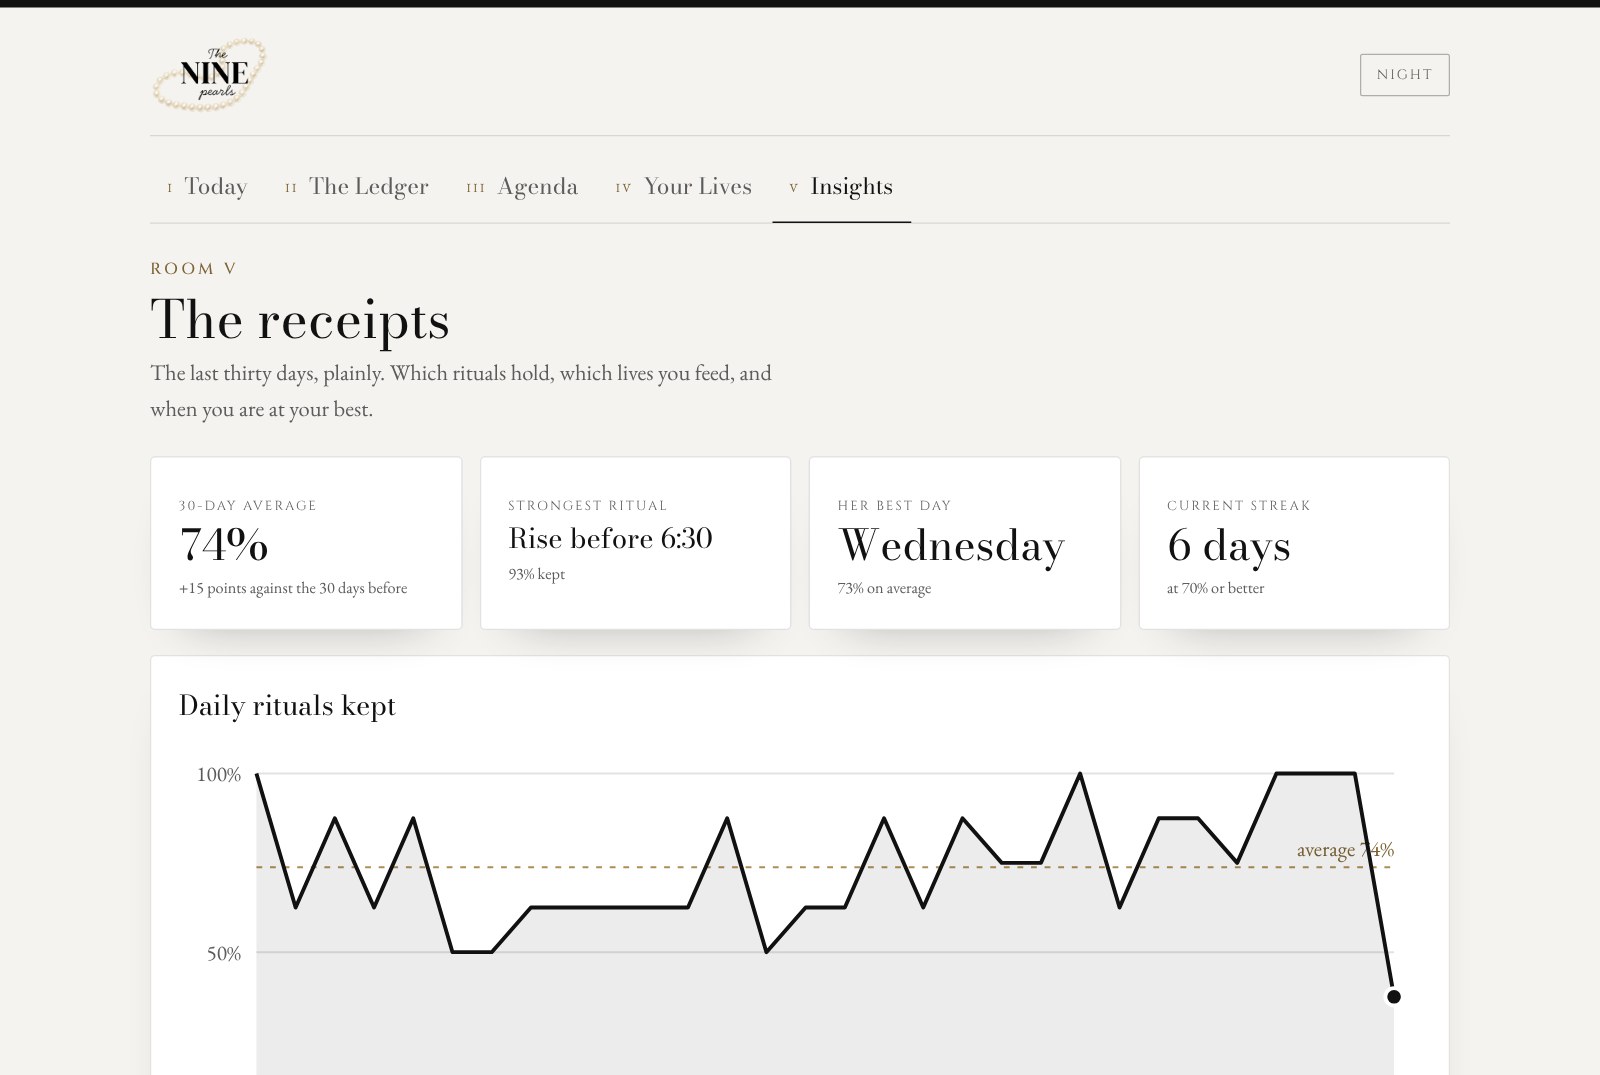
Task: Click the Daily rituals kept heading
Action: point(287,706)
